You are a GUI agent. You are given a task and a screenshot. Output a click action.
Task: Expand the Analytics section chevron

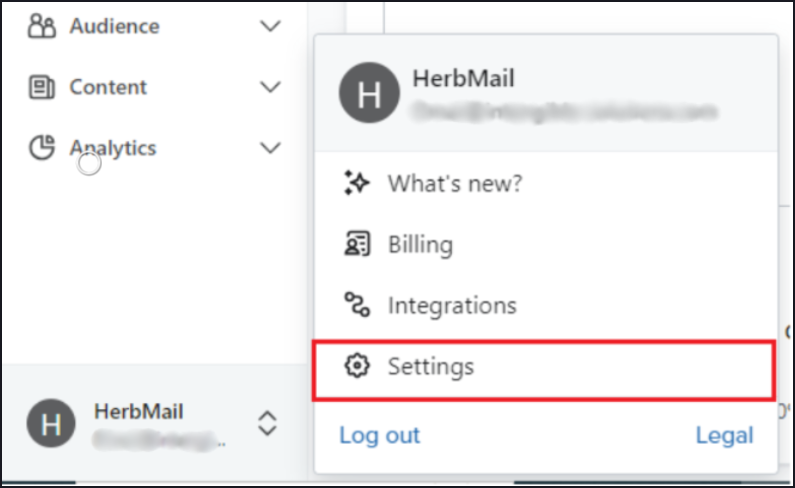click(270, 148)
